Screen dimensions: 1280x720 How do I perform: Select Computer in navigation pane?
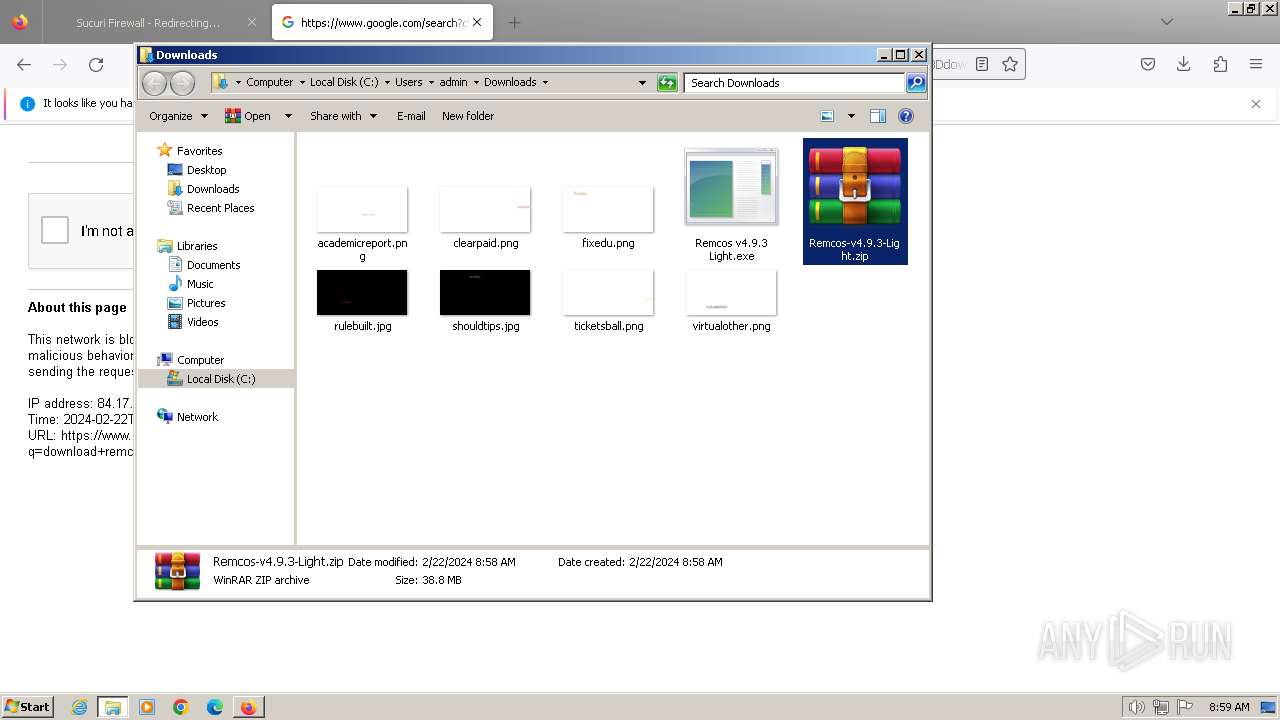pos(200,360)
